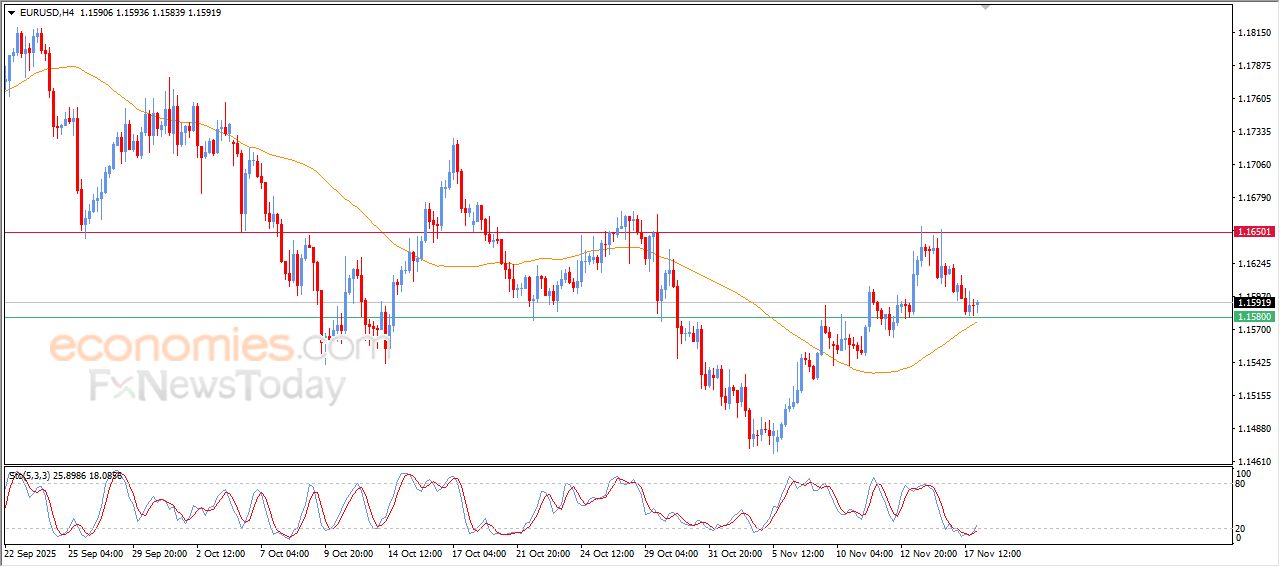Select the green 1.15800 price label
Image resolution: width=1280 pixels, height=567 pixels.
coord(1254,317)
